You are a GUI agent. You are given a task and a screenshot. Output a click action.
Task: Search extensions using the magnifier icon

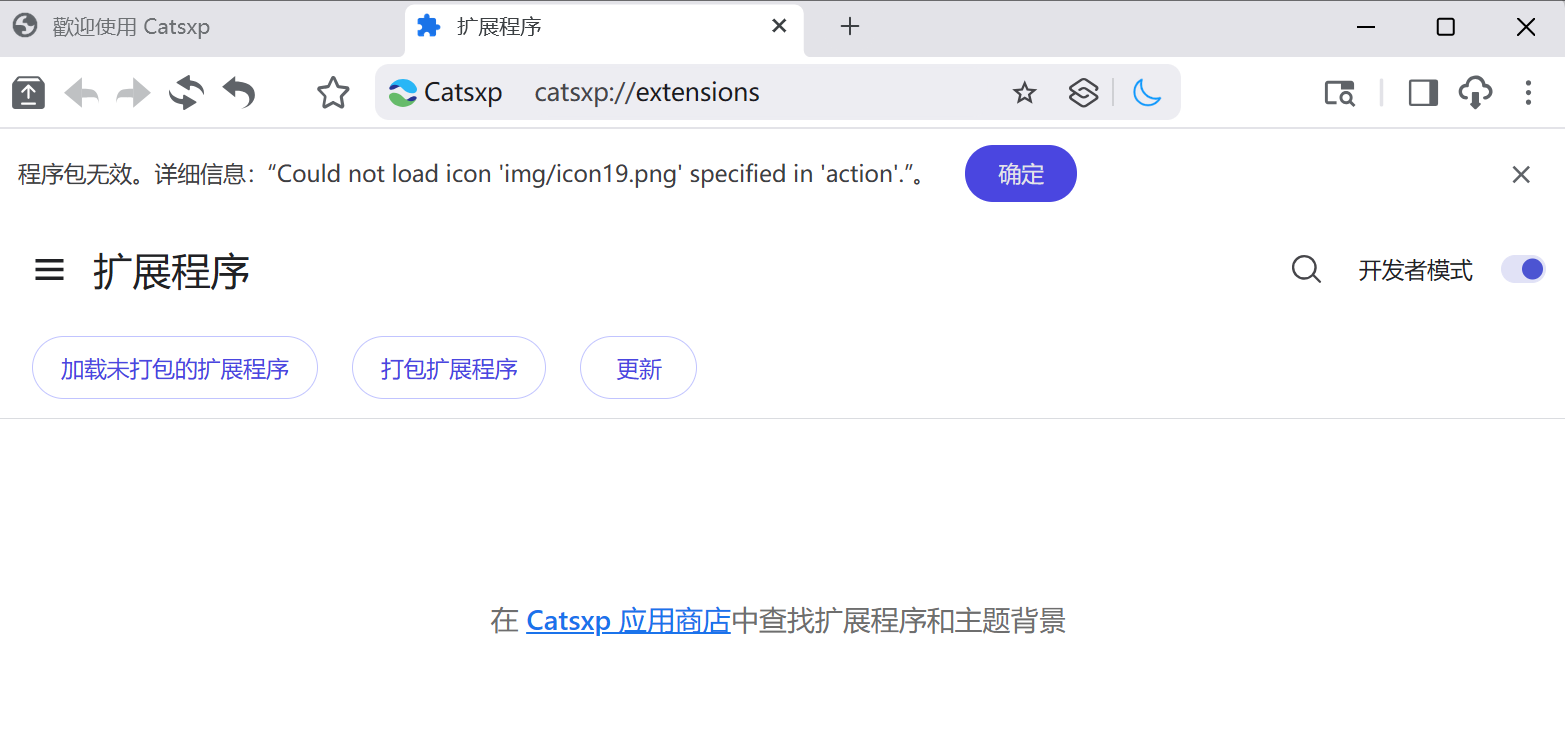(1306, 270)
